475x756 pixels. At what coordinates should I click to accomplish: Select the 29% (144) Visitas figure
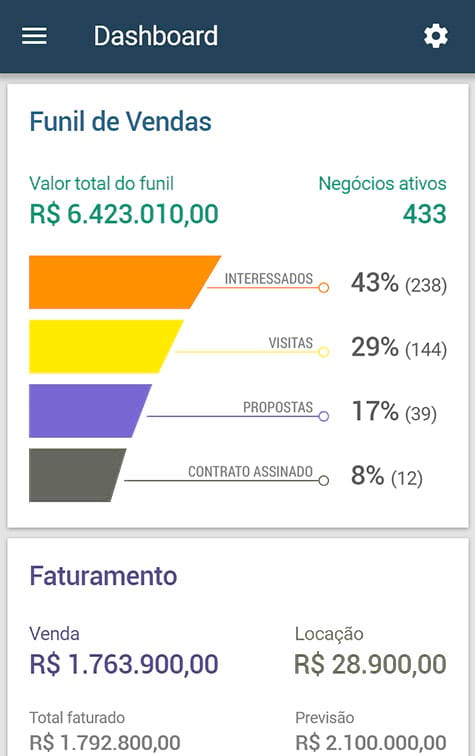coord(399,347)
